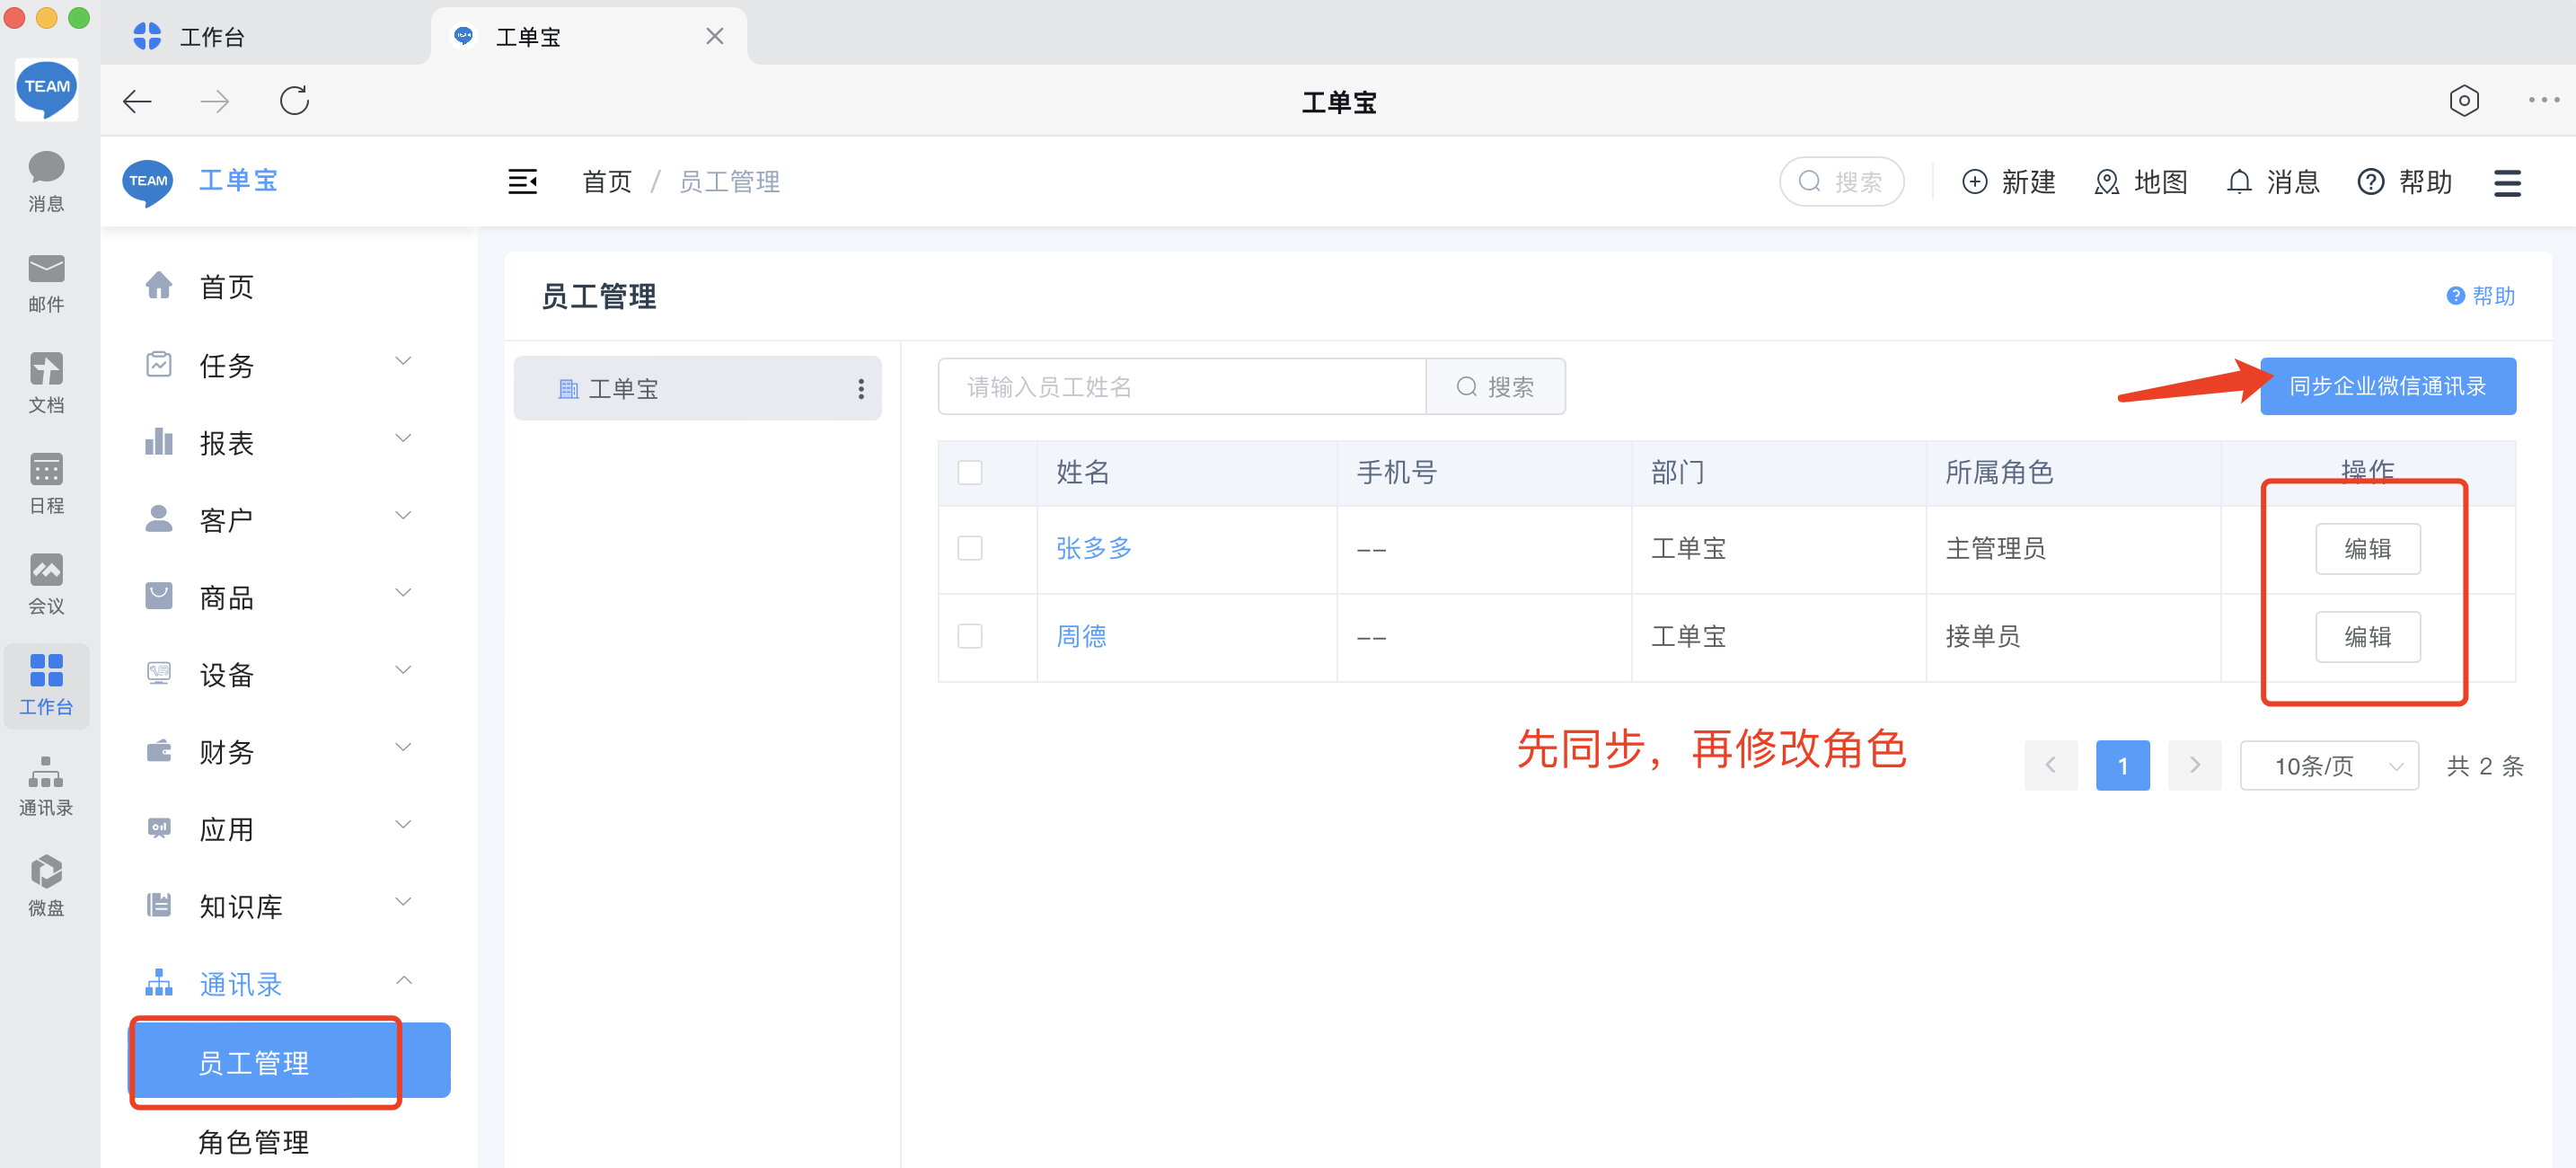Open the 角色管理 menu item
The image size is (2576, 1168).
[253, 1140]
